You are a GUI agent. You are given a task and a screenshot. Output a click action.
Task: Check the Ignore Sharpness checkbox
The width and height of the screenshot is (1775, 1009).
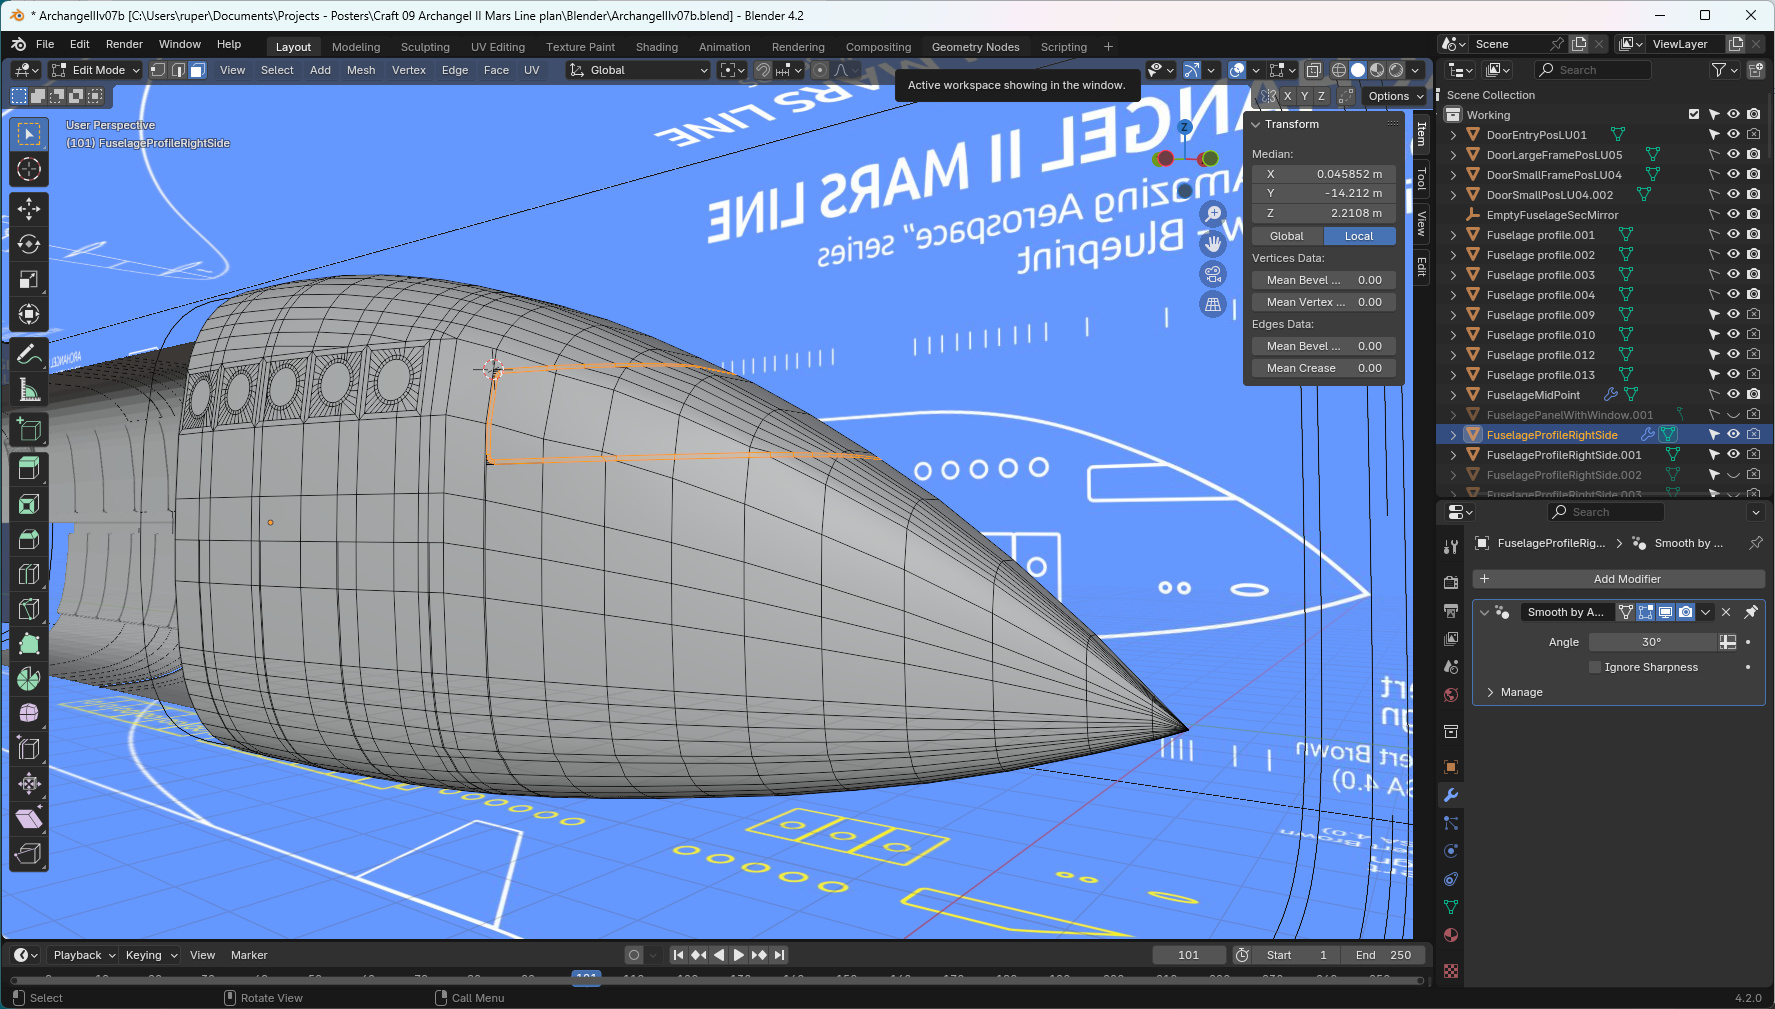tap(1595, 667)
